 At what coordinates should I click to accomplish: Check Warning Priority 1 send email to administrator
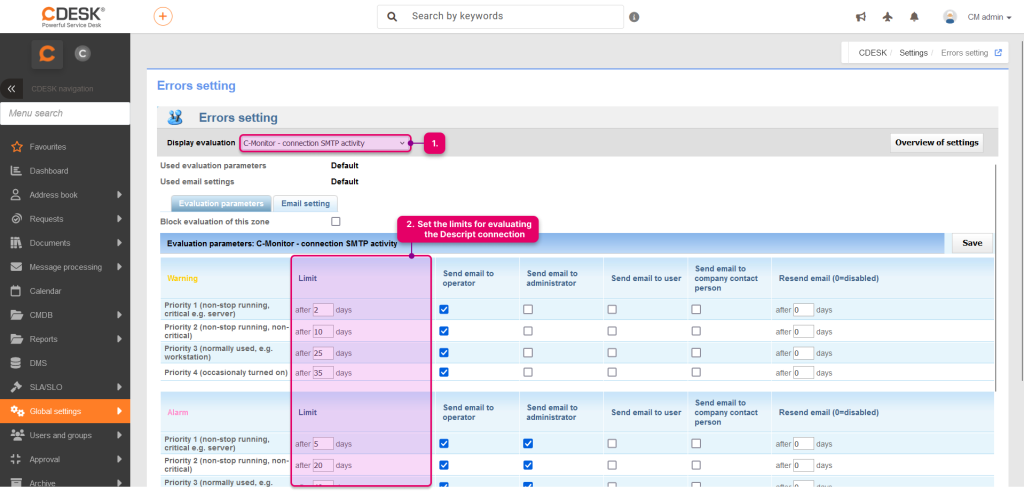click(x=528, y=309)
